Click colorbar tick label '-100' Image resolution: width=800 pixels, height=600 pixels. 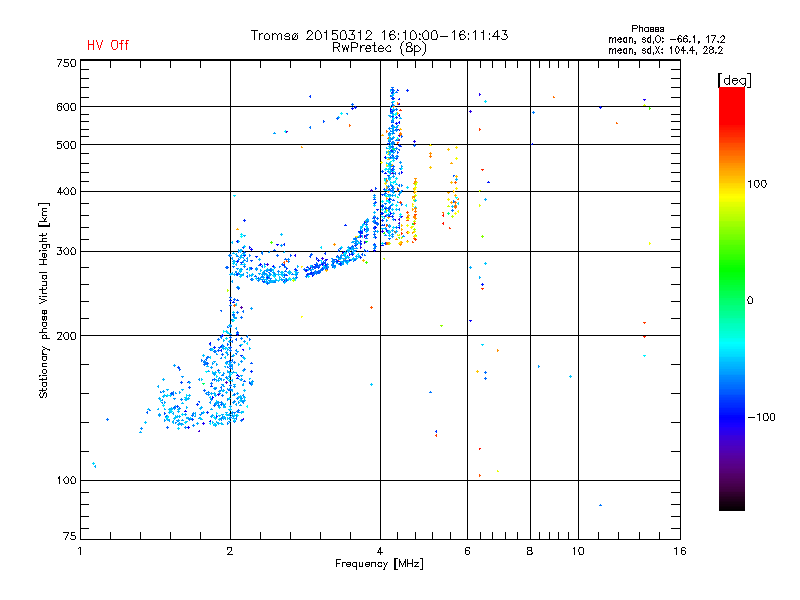point(762,417)
